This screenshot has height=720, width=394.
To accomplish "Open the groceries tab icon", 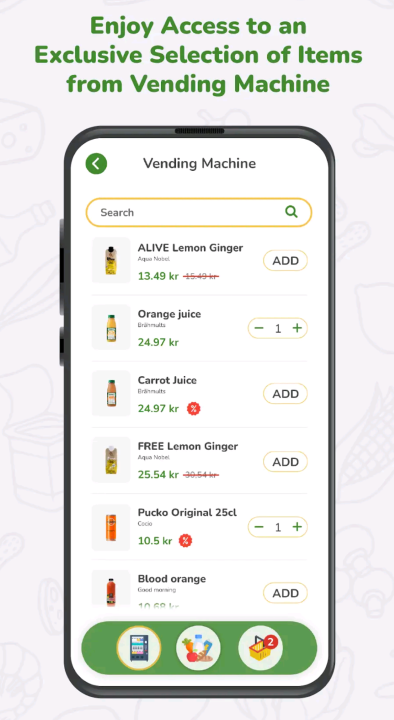I will pos(198,648).
